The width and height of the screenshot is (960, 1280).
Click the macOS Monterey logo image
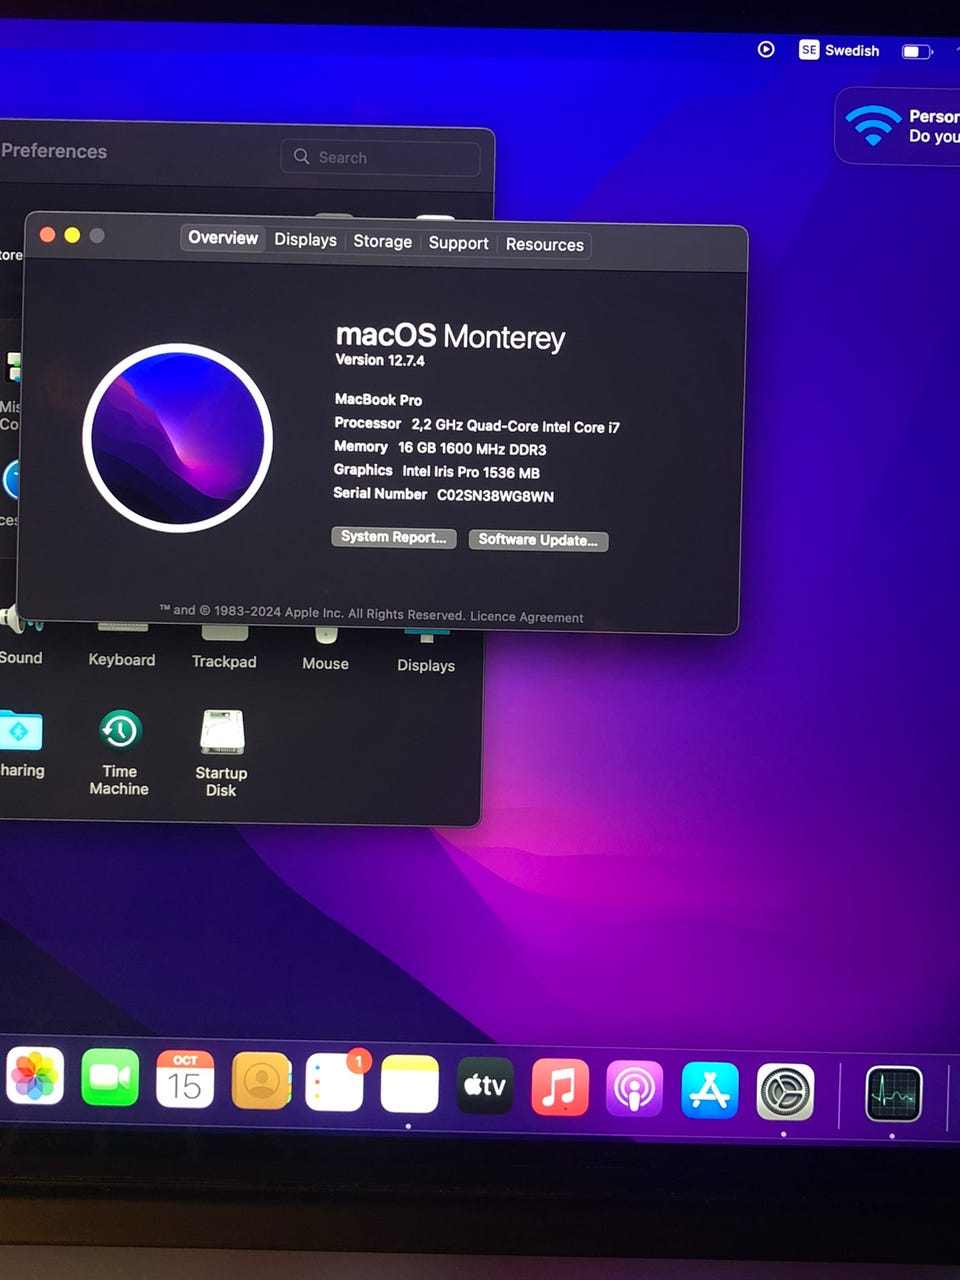point(178,437)
